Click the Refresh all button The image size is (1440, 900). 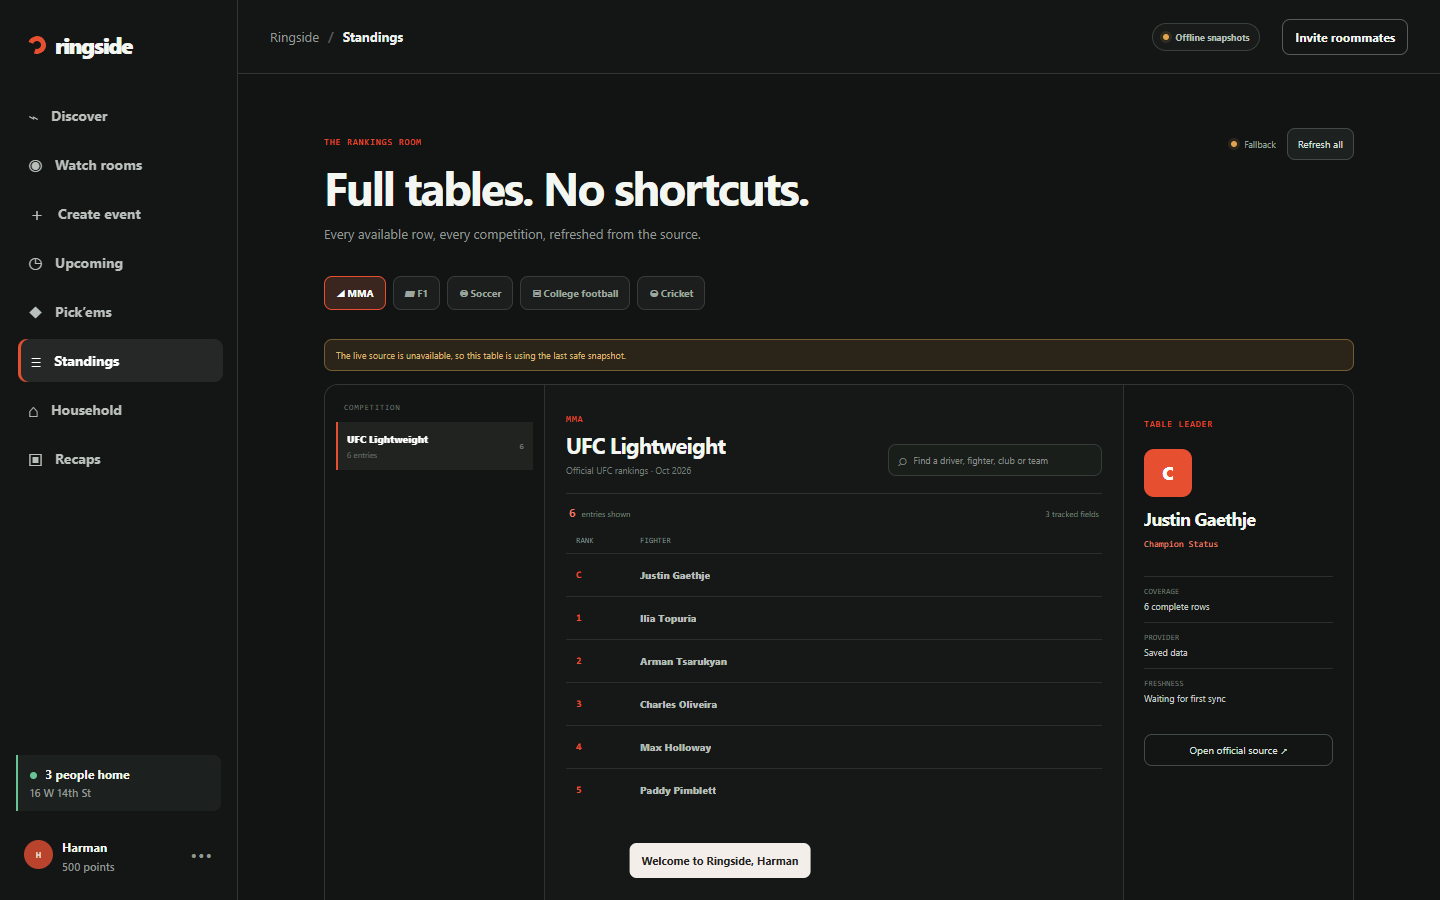pos(1320,144)
